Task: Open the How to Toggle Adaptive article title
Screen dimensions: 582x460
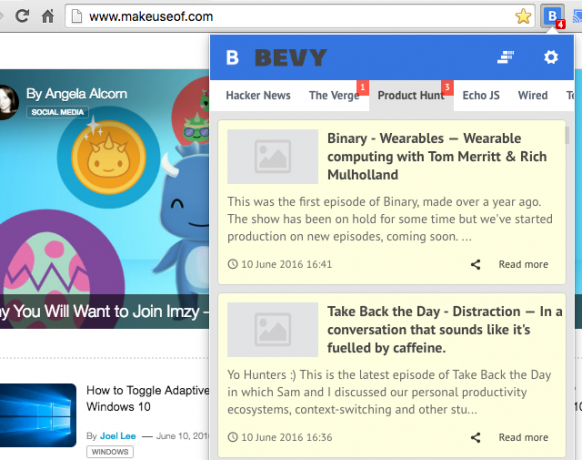Action: pyautogui.click(x=148, y=398)
